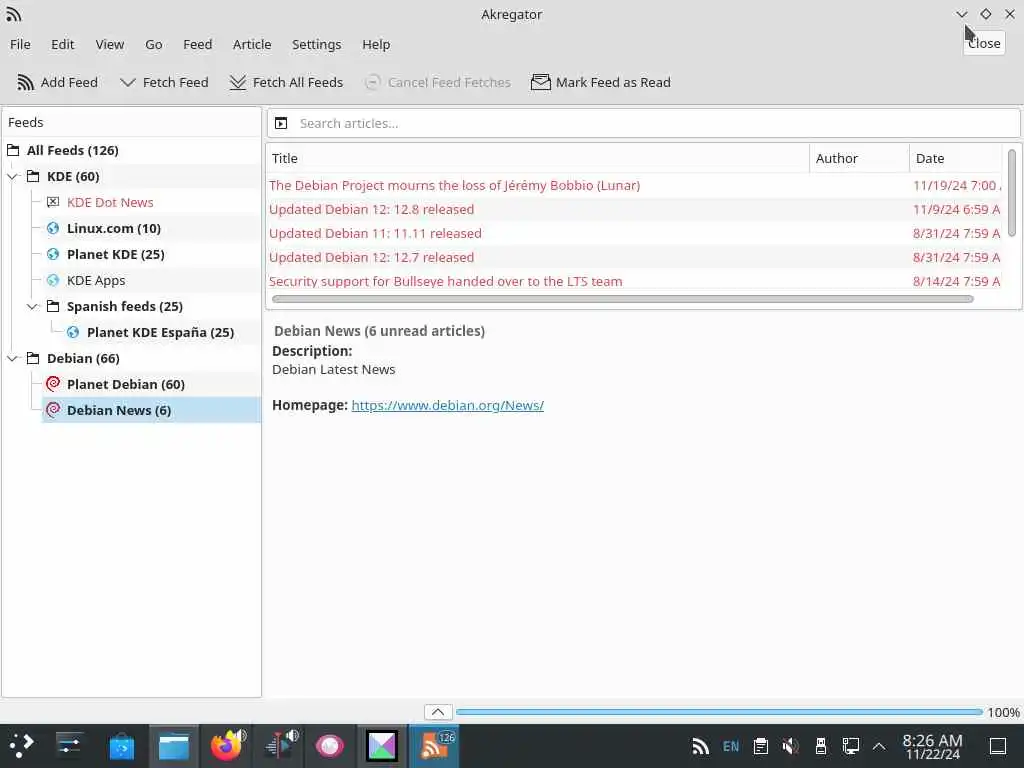Screen dimensions: 1024x768
Task: Open Dolphin file manager in taskbar
Action: (x=174, y=746)
